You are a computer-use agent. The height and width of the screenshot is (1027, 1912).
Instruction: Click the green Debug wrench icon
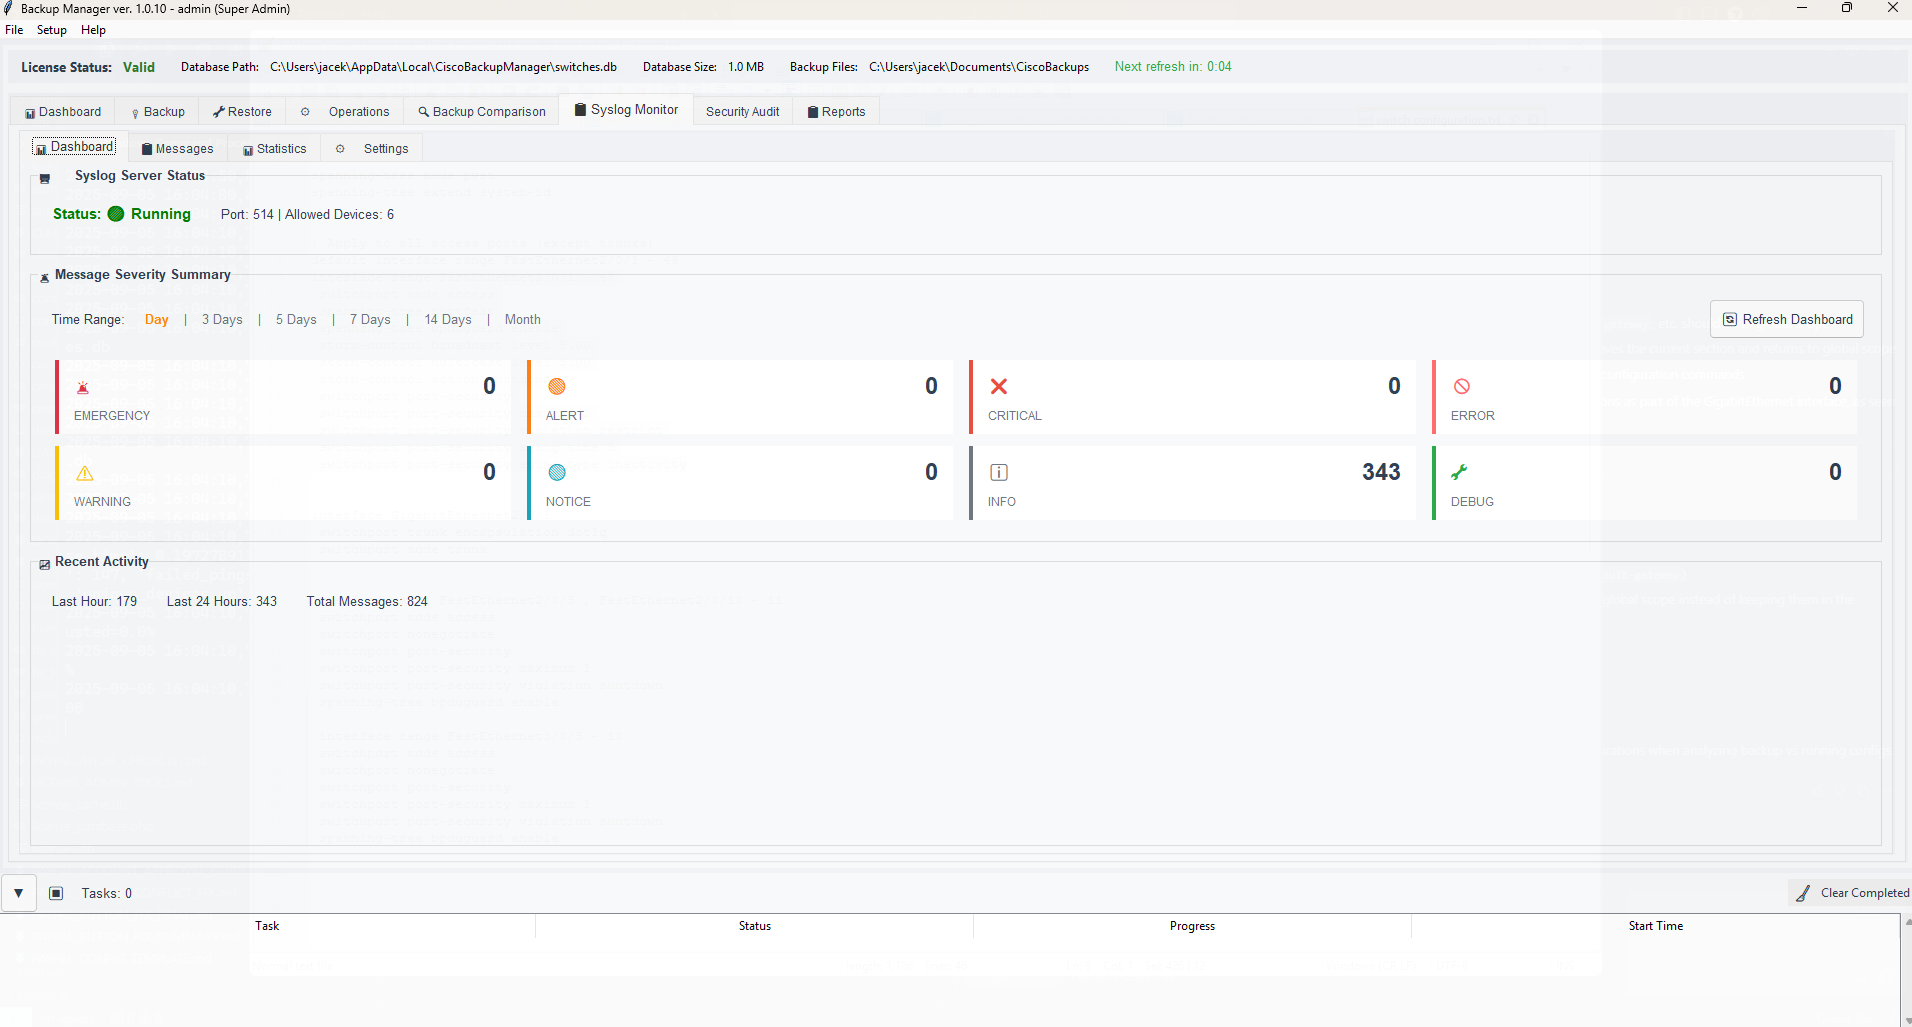1460,472
